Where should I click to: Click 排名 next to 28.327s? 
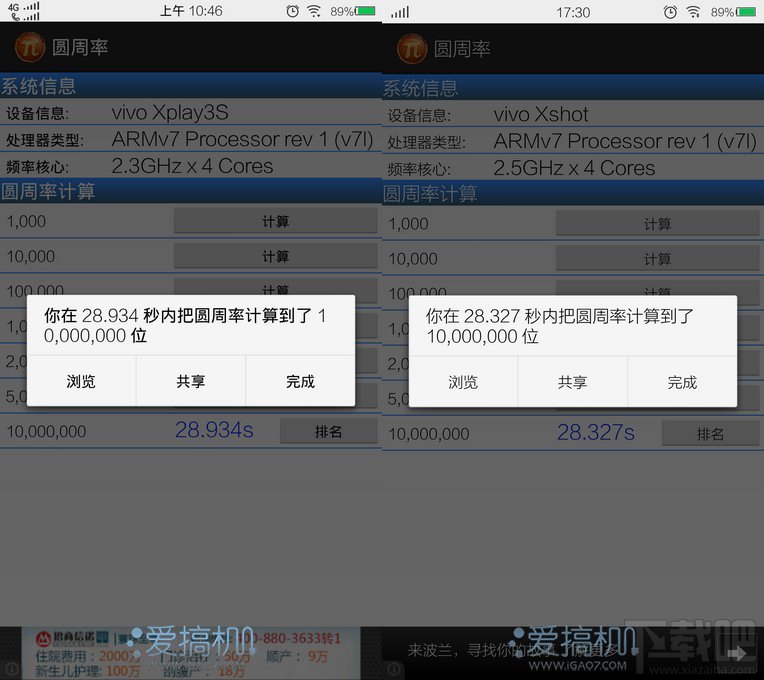[x=710, y=434]
